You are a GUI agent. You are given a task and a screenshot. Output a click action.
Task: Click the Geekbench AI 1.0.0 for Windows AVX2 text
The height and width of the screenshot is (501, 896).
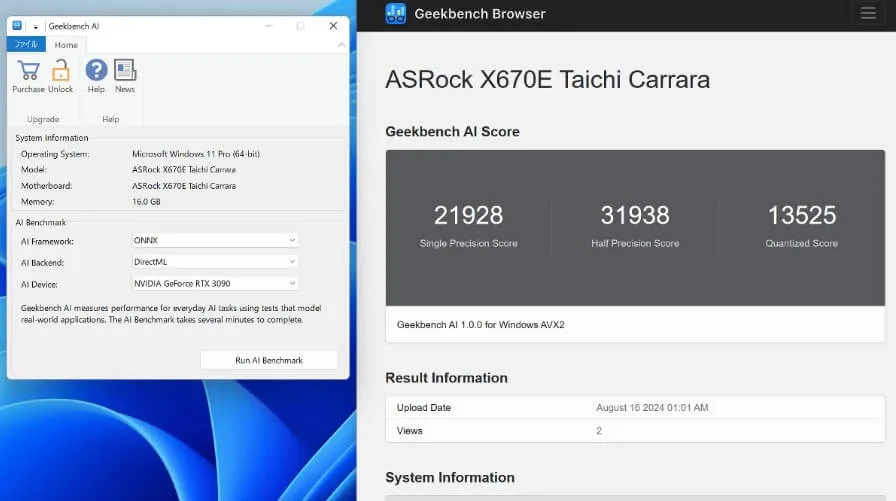tap(481, 324)
